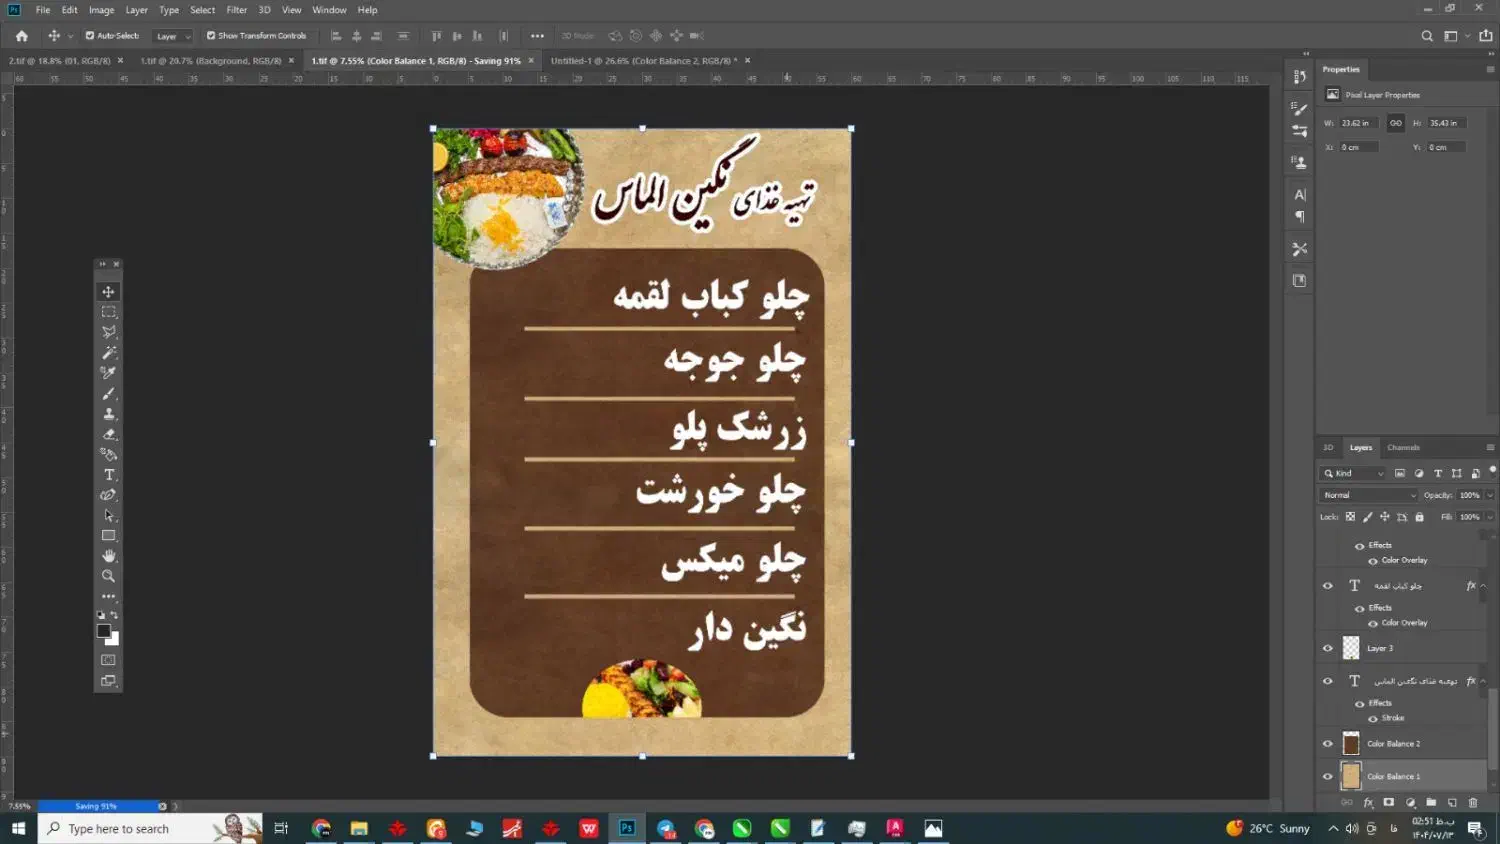The height and width of the screenshot is (844, 1500).
Task: Open File Explorer from the taskbar
Action: point(359,828)
